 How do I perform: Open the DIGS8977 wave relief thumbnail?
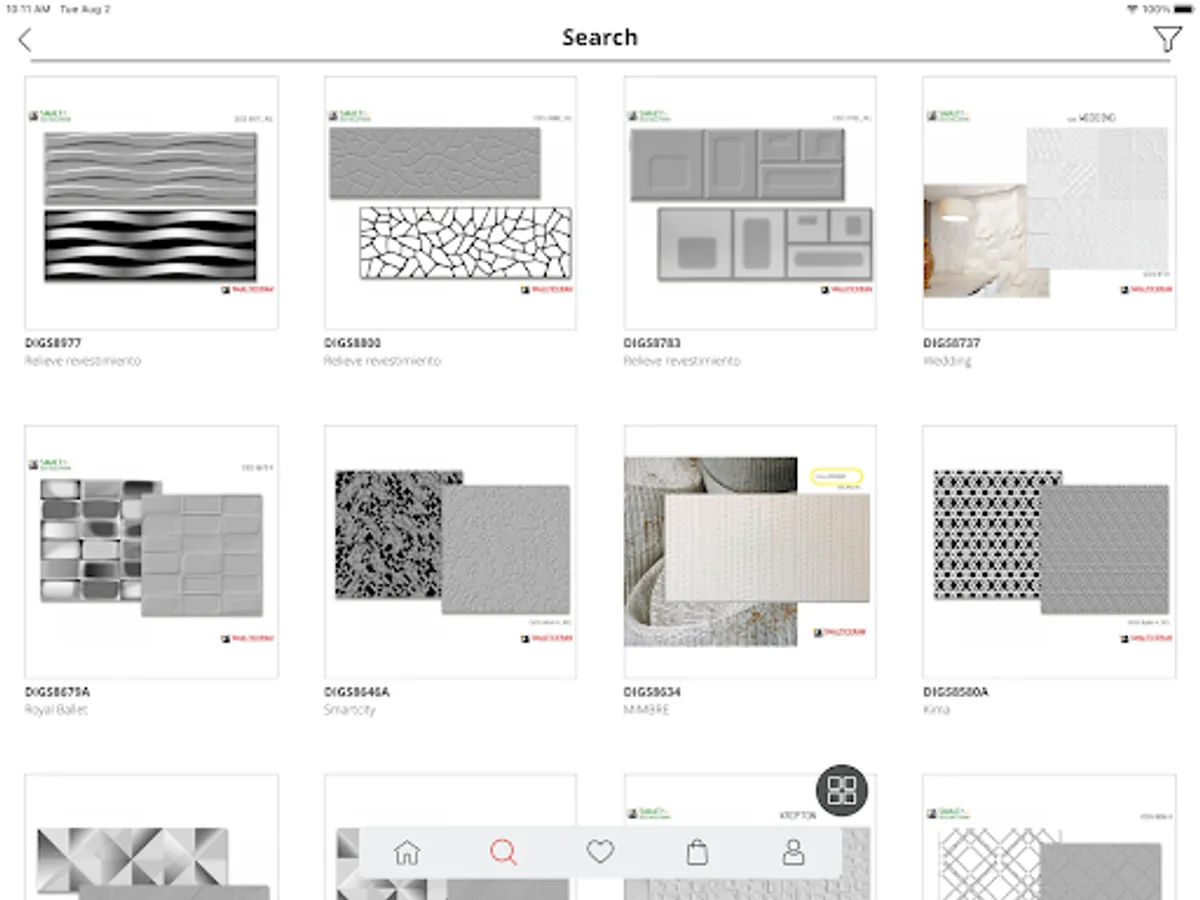(x=151, y=203)
